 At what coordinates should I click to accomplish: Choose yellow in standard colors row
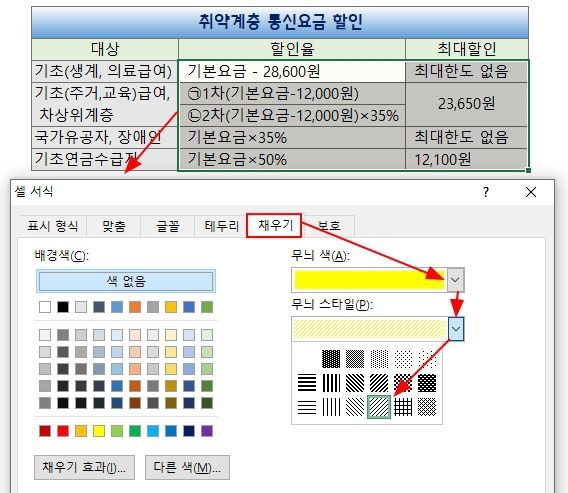coord(99,431)
